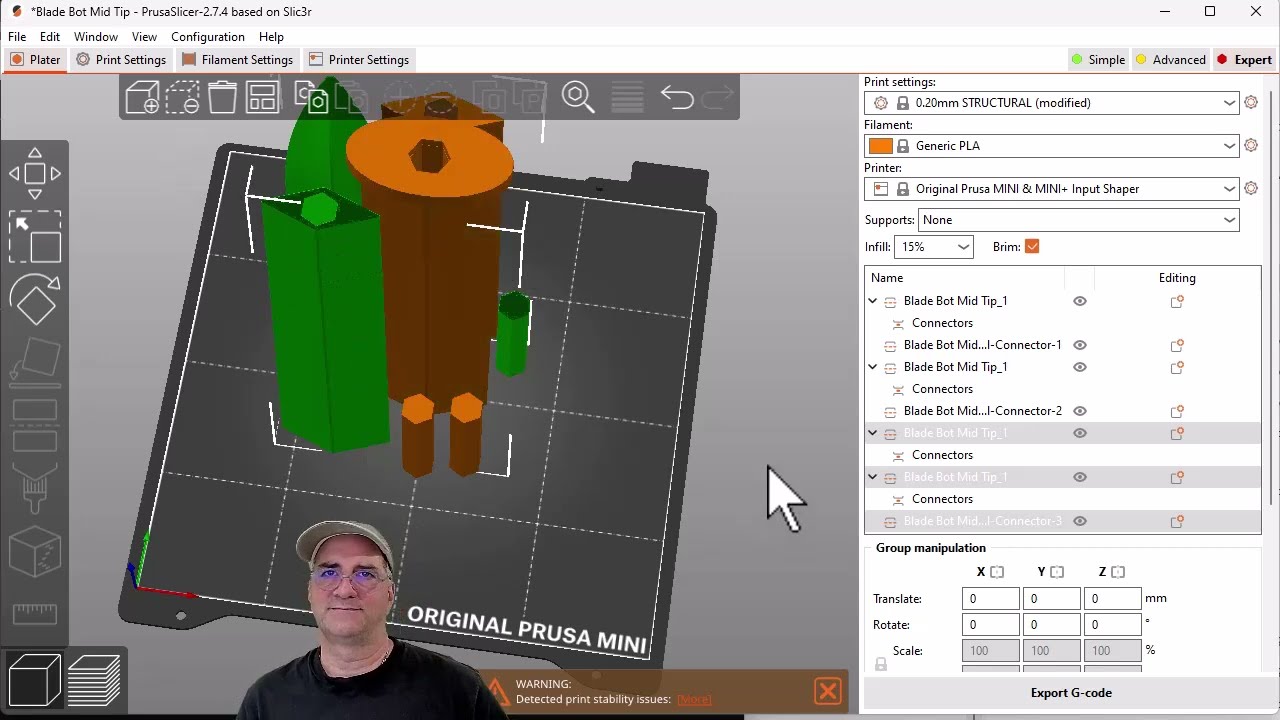Toggle visibility eye for Connector-2 object
The image size is (1280, 720).
[1080, 411]
